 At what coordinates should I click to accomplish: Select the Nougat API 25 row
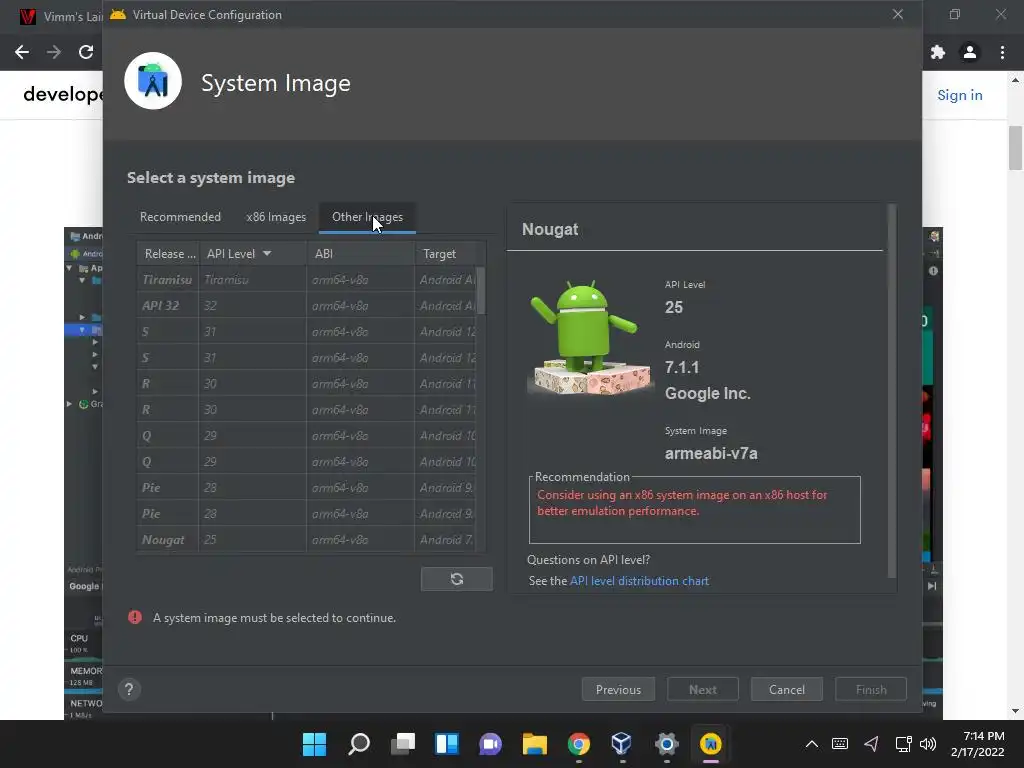(306, 540)
